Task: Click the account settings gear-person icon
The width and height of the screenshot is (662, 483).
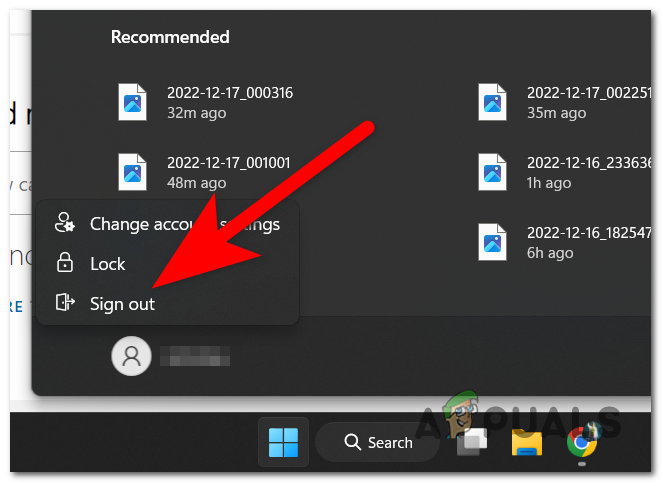Action: 65,223
